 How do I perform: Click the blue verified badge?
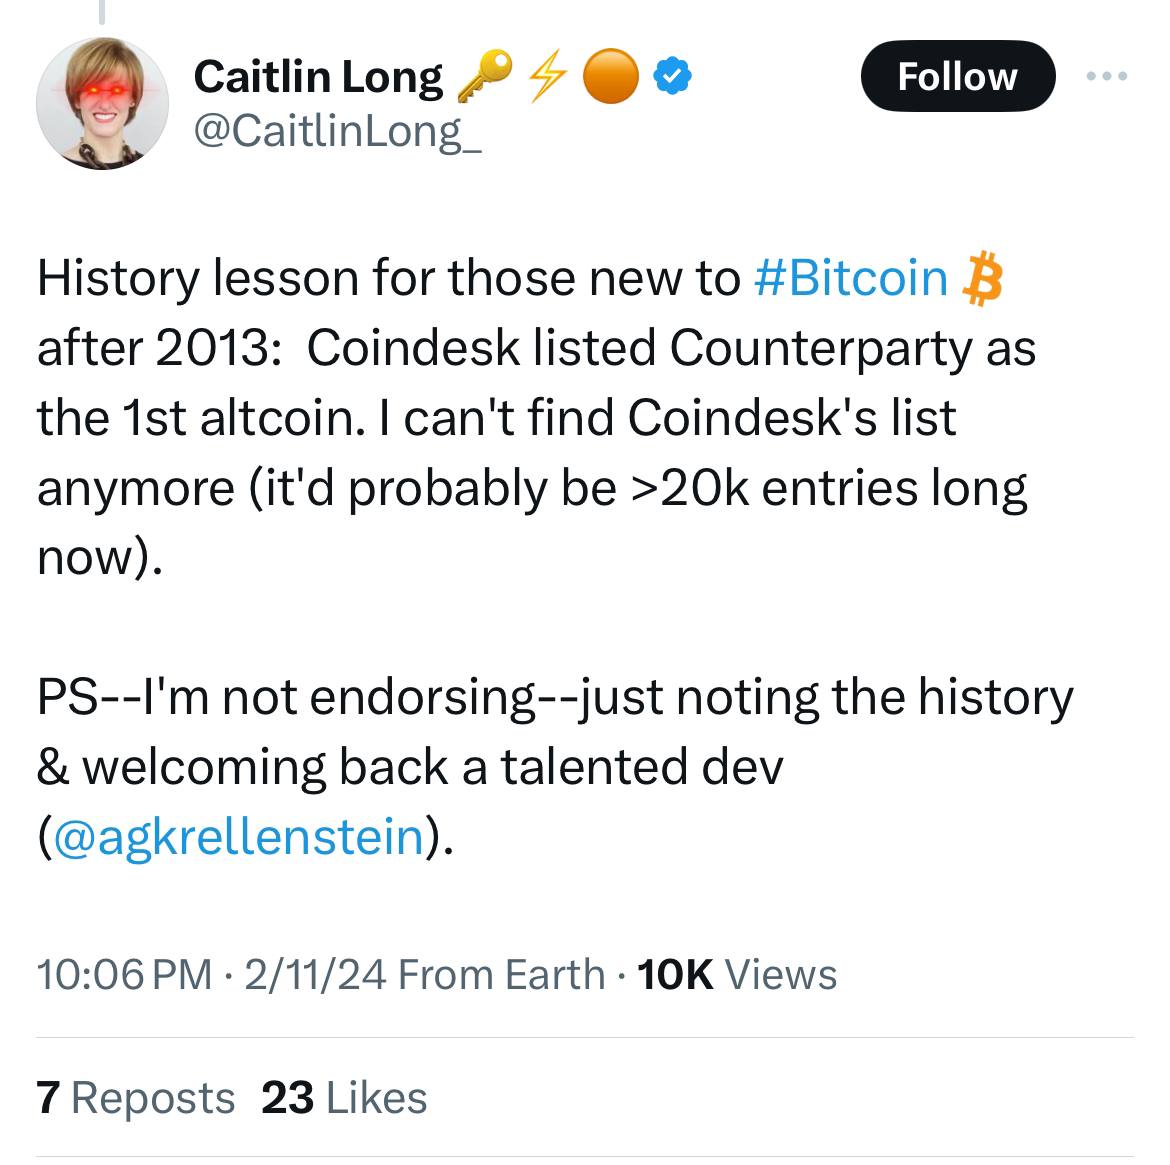pos(672,76)
